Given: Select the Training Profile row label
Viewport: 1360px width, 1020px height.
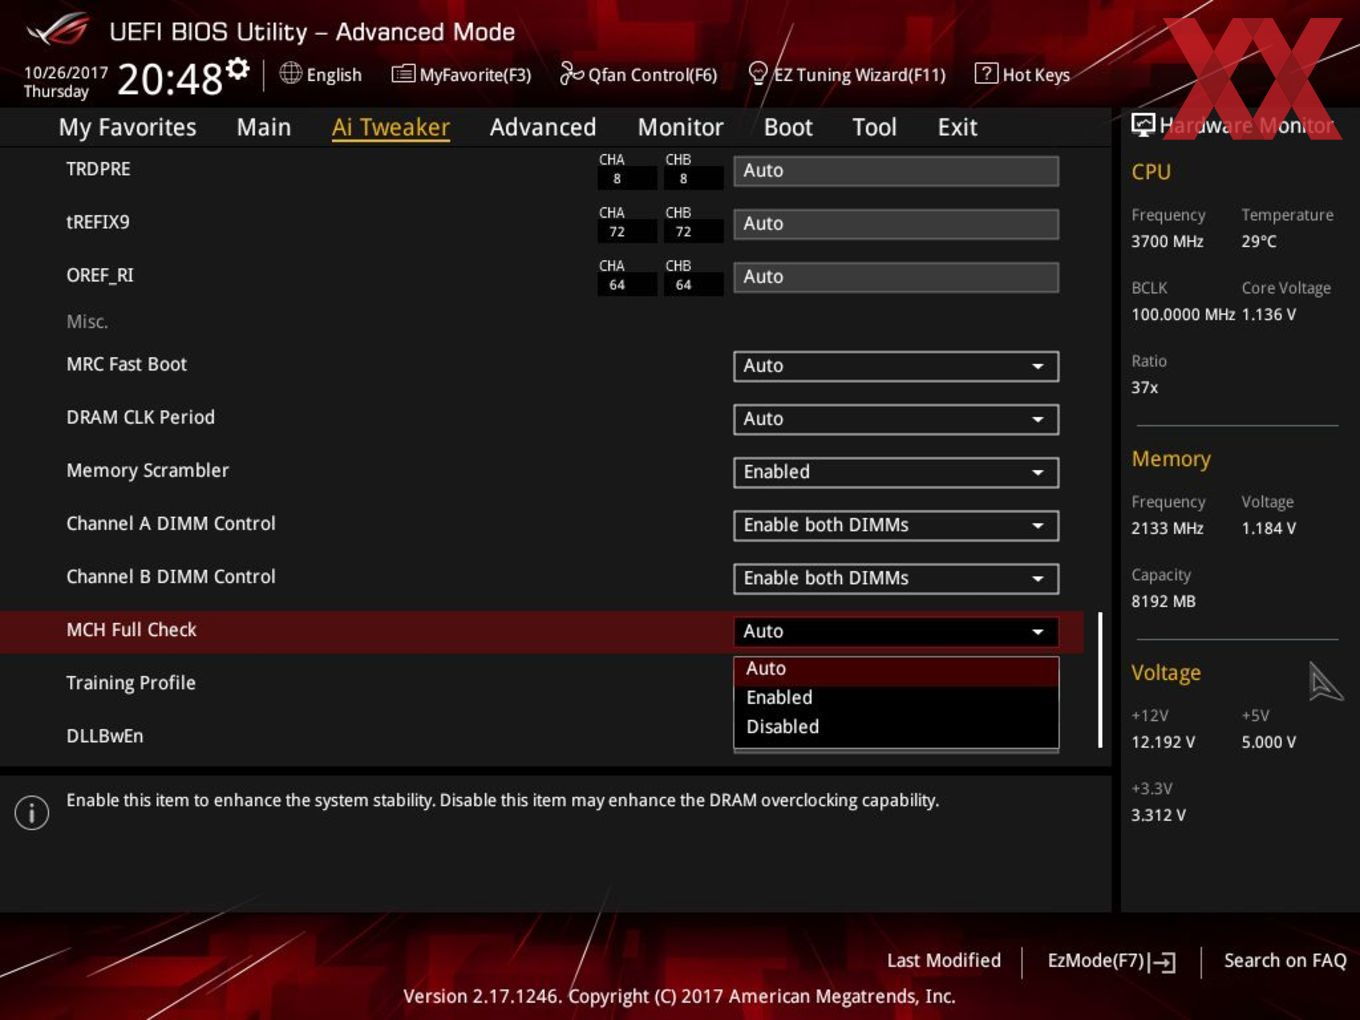Looking at the screenshot, I should (x=131, y=683).
